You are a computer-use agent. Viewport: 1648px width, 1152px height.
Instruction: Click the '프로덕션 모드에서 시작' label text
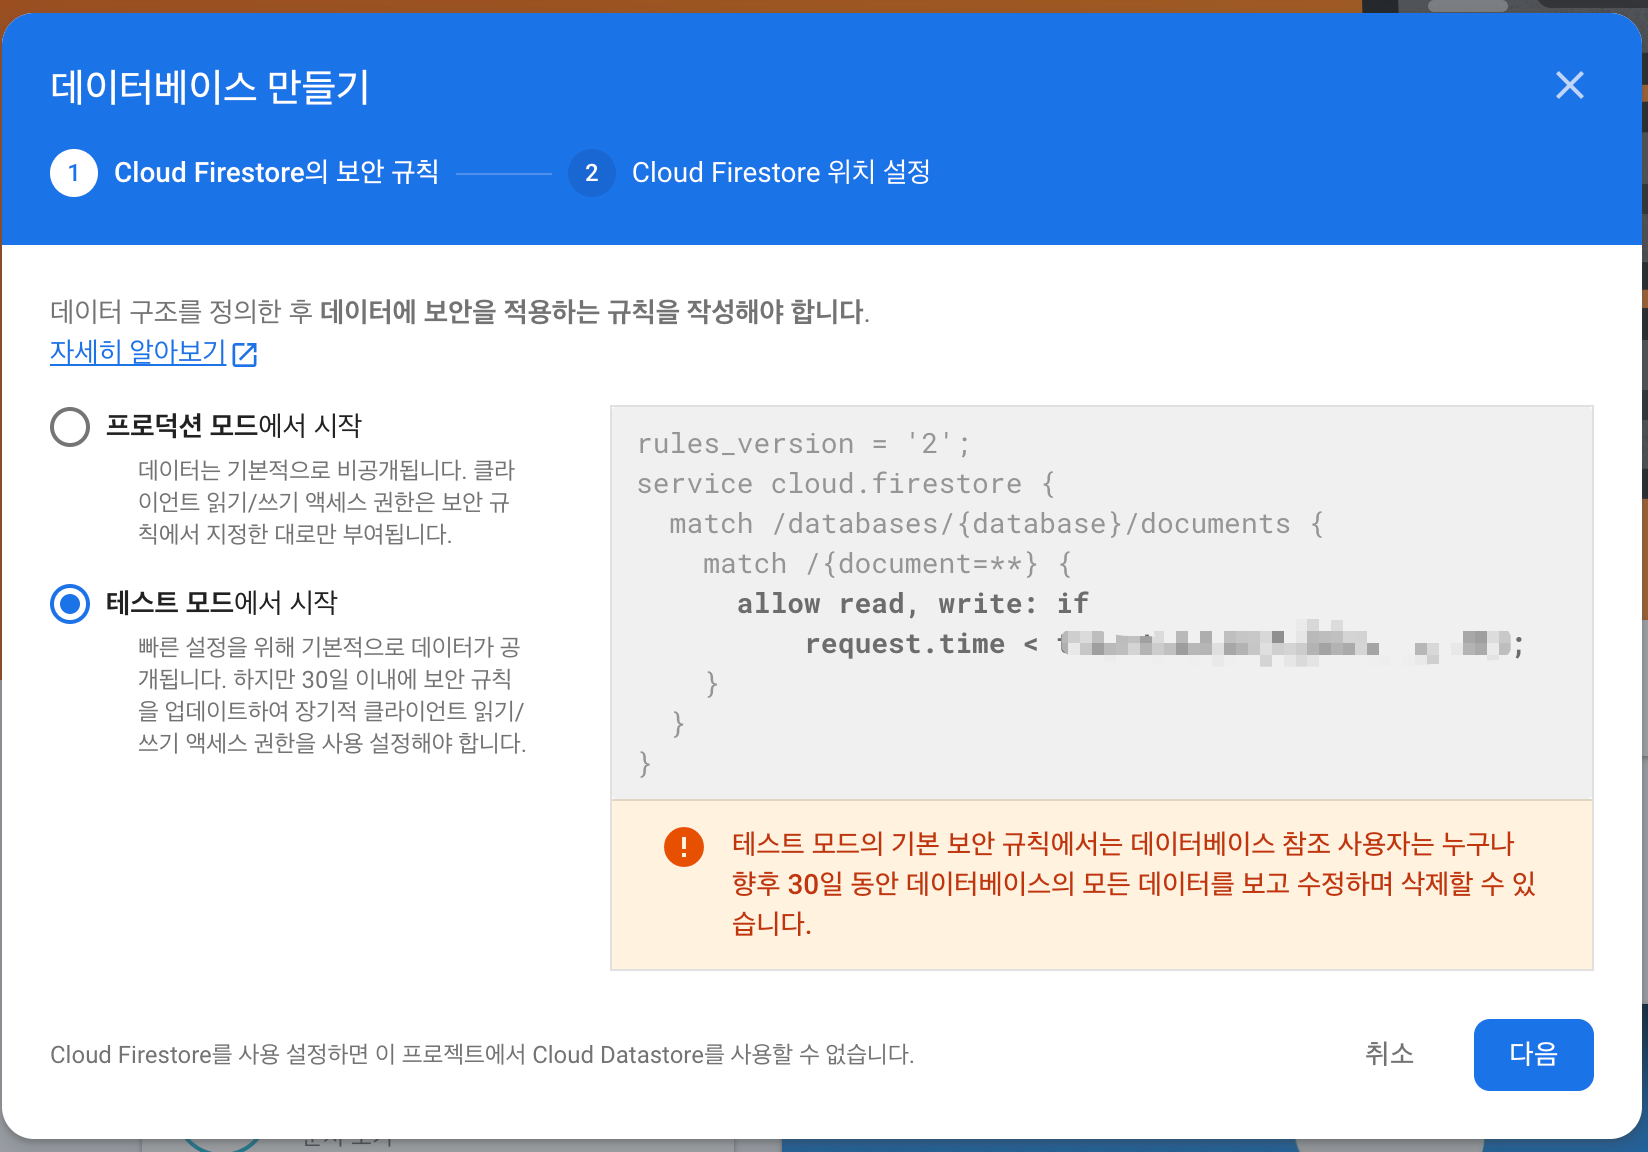point(234,425)
